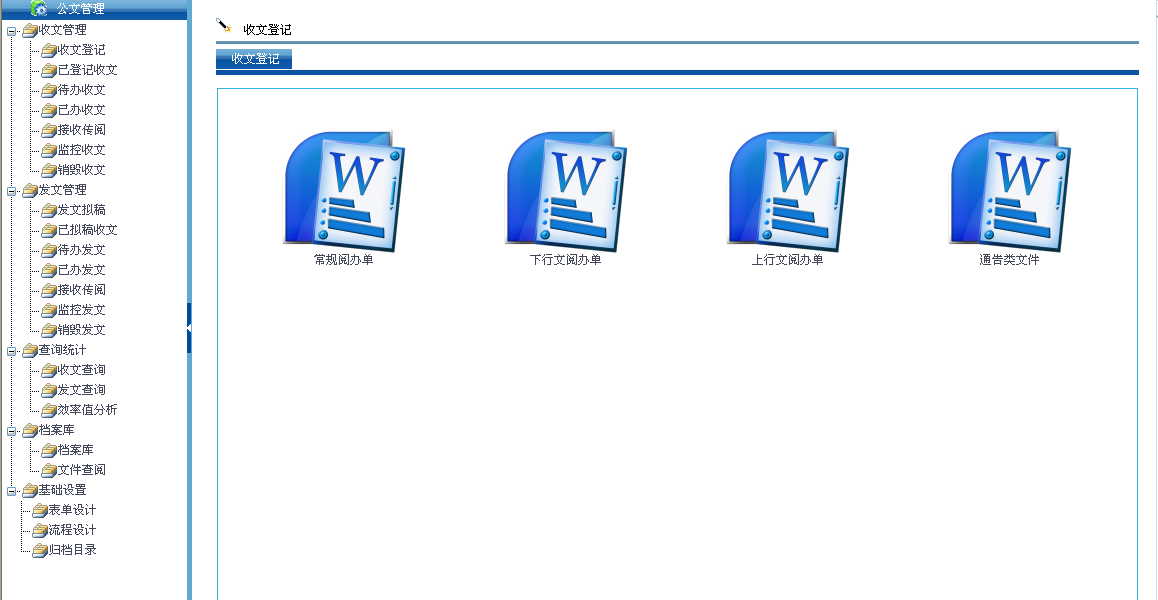The height and width of the screenshot is (600, 1158).
Task: Open 已办收文 list
Action: point(81,110)
